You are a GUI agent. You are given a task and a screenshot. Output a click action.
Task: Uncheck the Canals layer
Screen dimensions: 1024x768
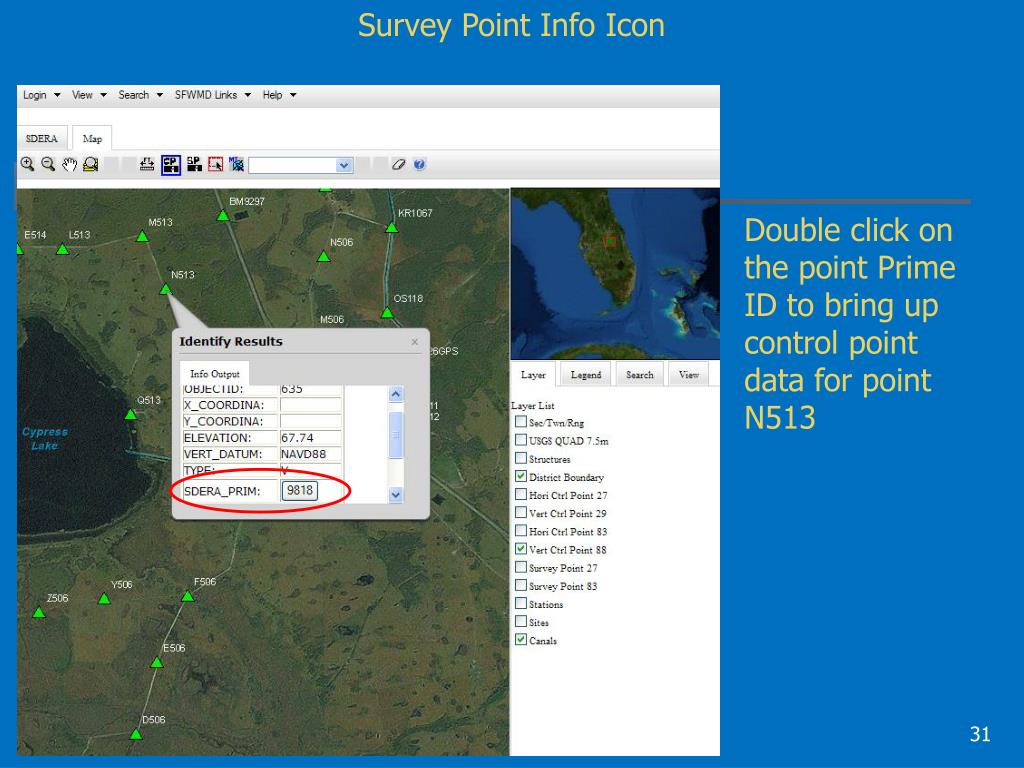coord(520,639)
